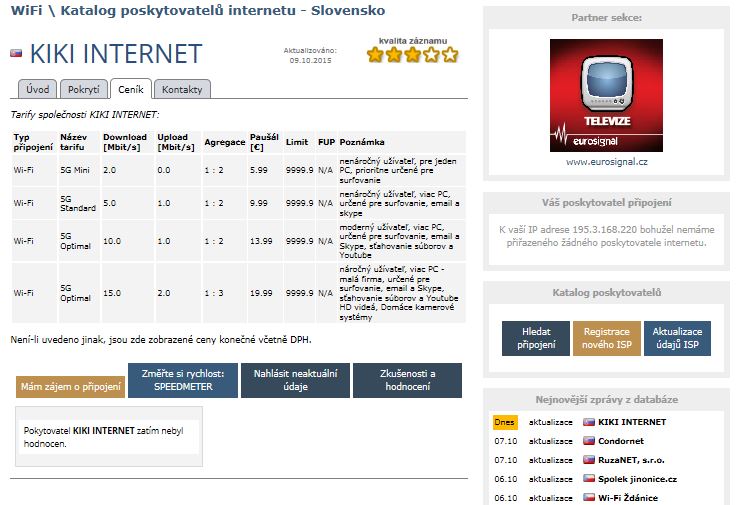Click the flag icon beside KIKI INTERNET news item
Screen dimensions: 742x505
(589, 422)
